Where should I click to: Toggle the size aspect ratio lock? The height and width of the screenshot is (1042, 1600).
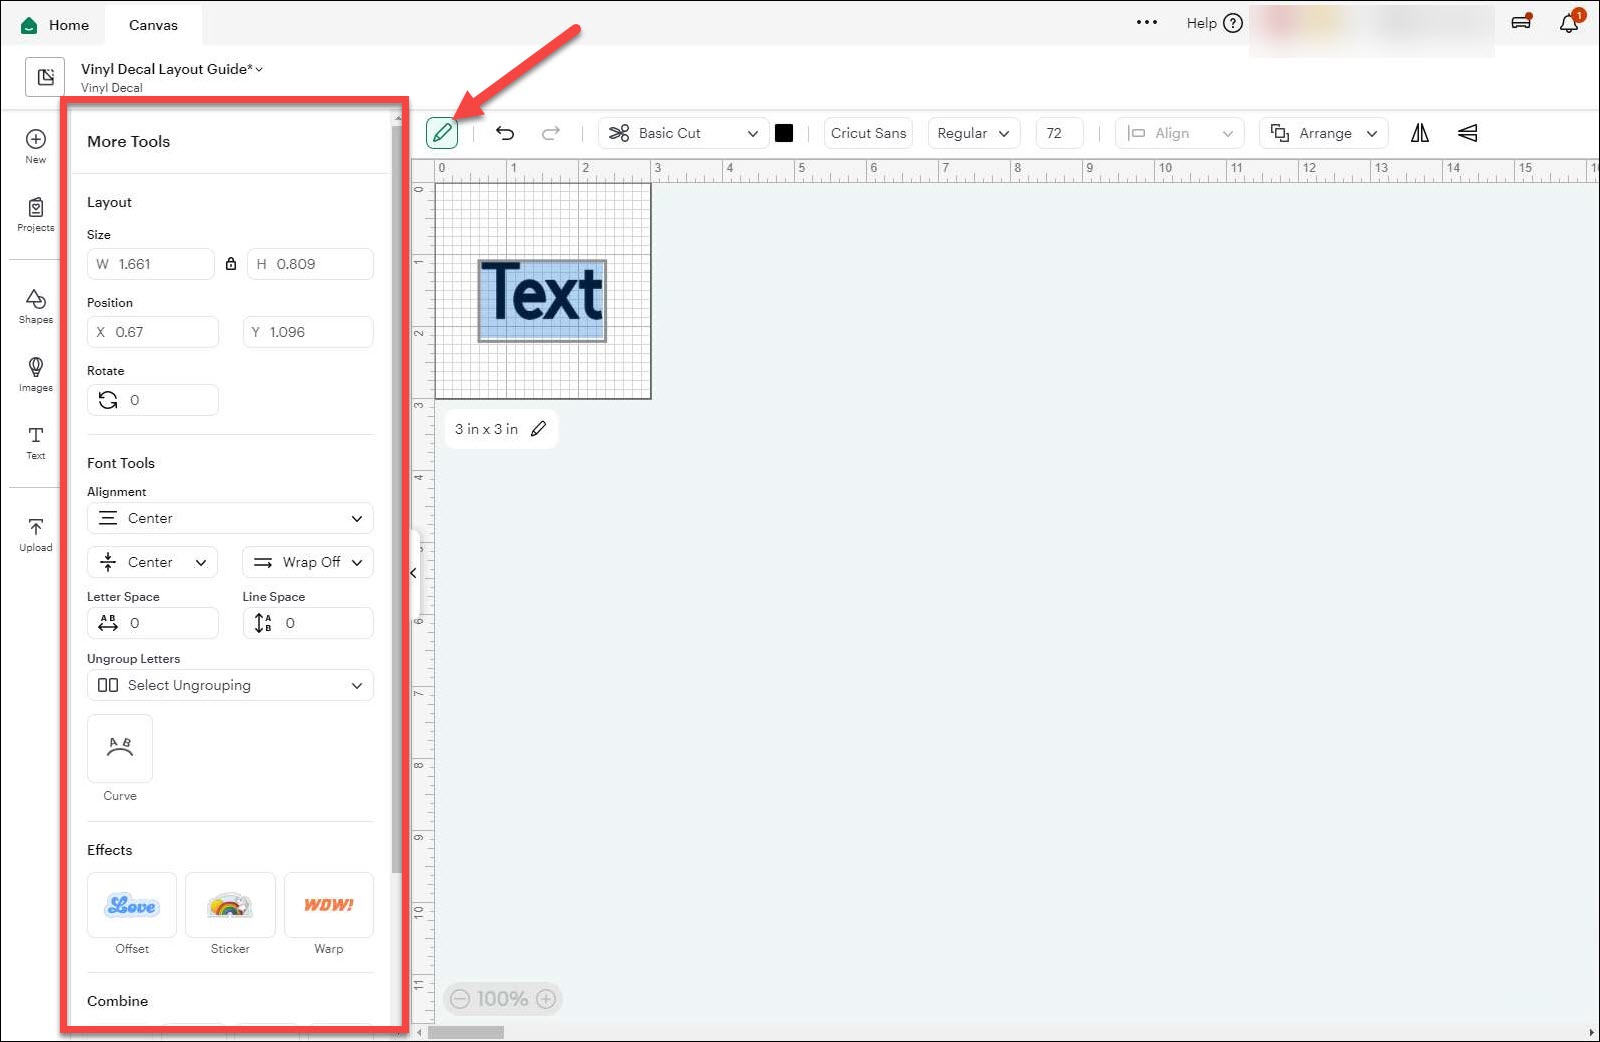(x=231, y=264)
